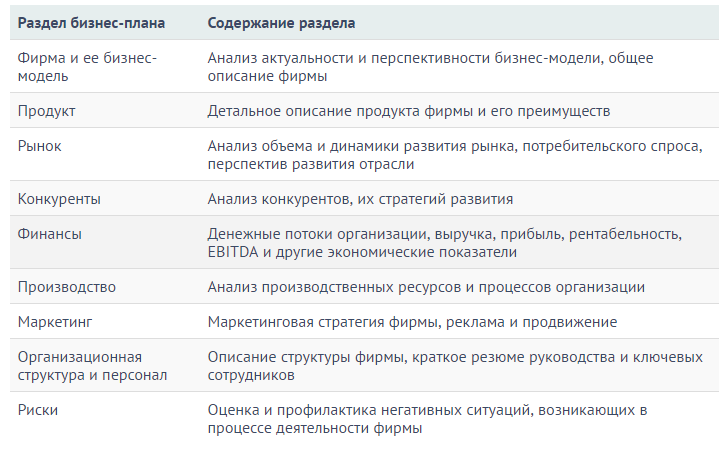Select 'Анализ производственных ресурсов' description cell
This screenshot has height=451, width=725.
click(426, 287)
